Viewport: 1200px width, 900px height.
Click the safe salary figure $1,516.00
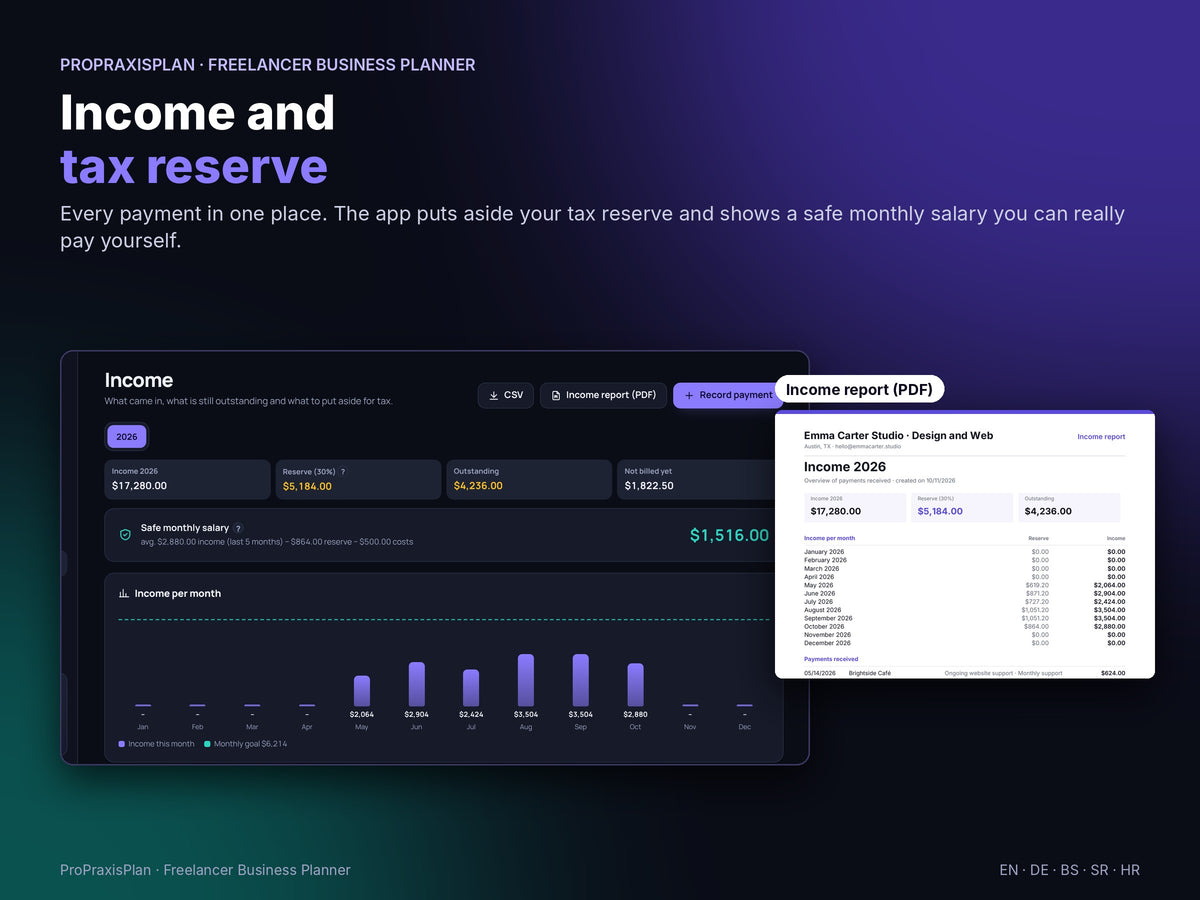click(729, 535)
